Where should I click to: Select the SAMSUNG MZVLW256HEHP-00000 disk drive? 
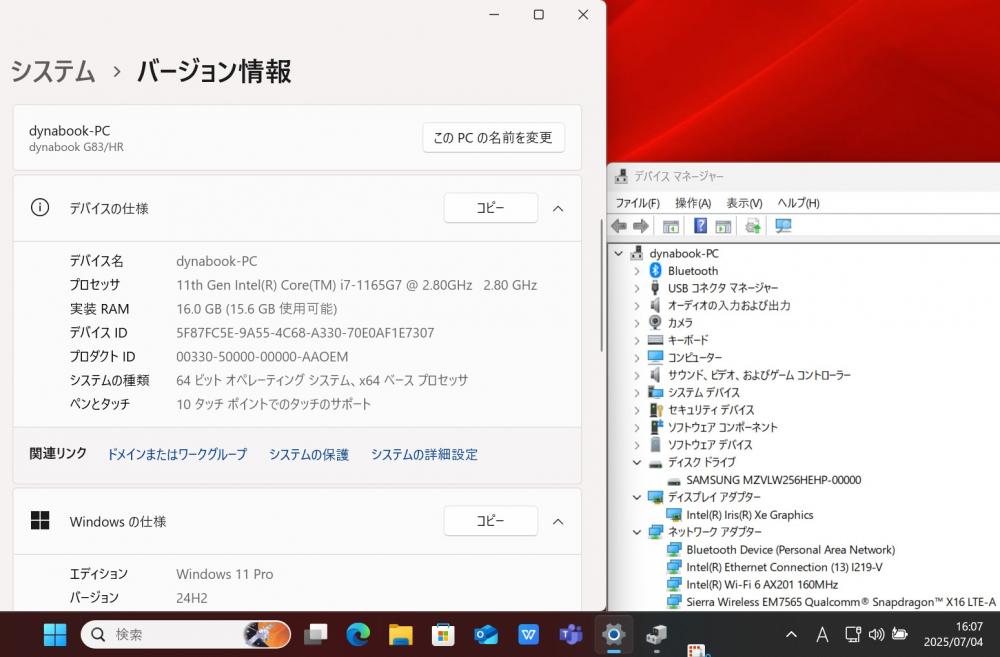tap(774, 480)
